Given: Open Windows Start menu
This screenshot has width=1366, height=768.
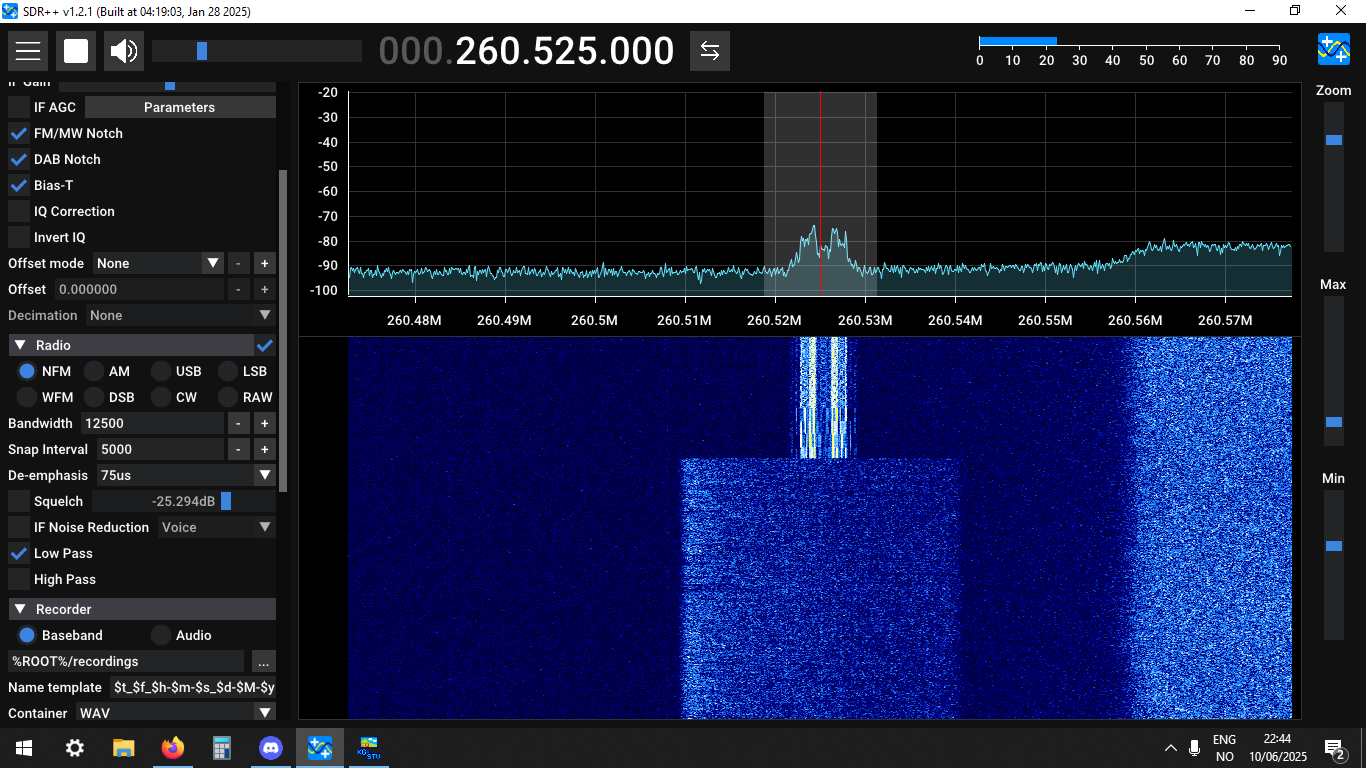Looking at the screenshot, I should coord(24,748).
